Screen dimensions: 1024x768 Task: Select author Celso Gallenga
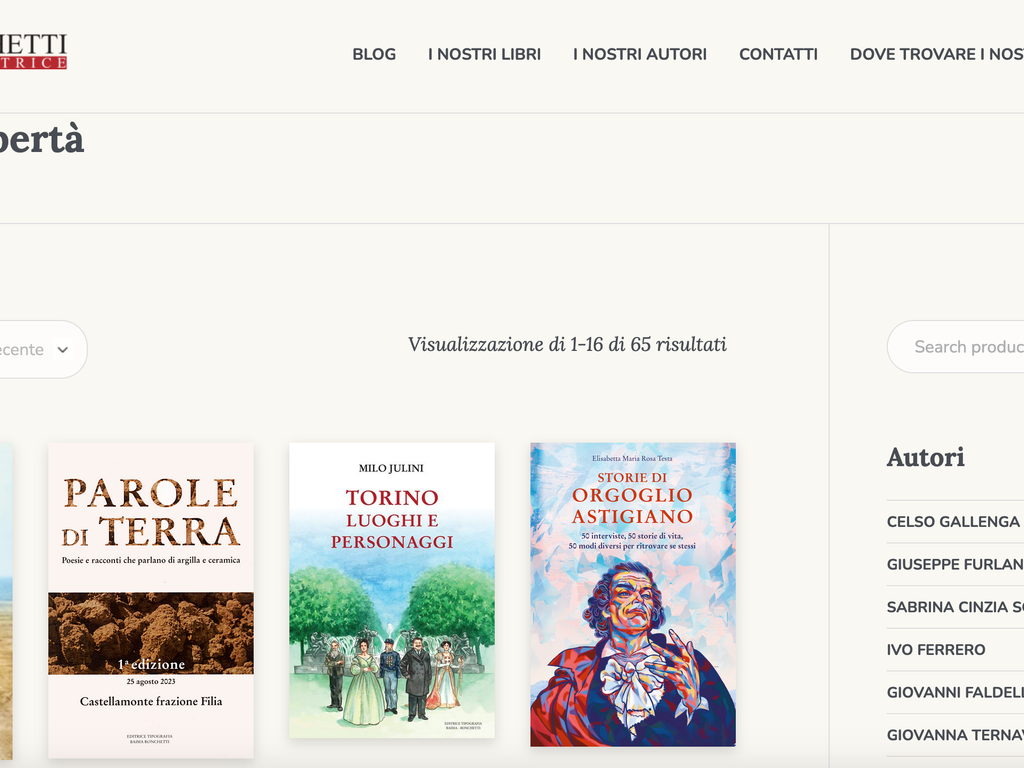pos(953,522)
